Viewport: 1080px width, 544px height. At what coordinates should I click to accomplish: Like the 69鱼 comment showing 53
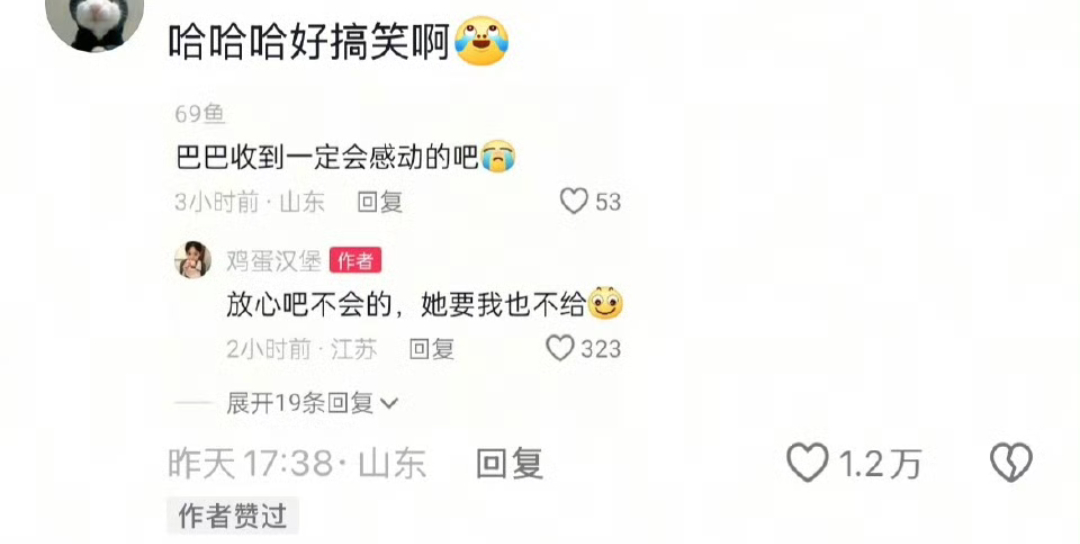pos(574,201)
